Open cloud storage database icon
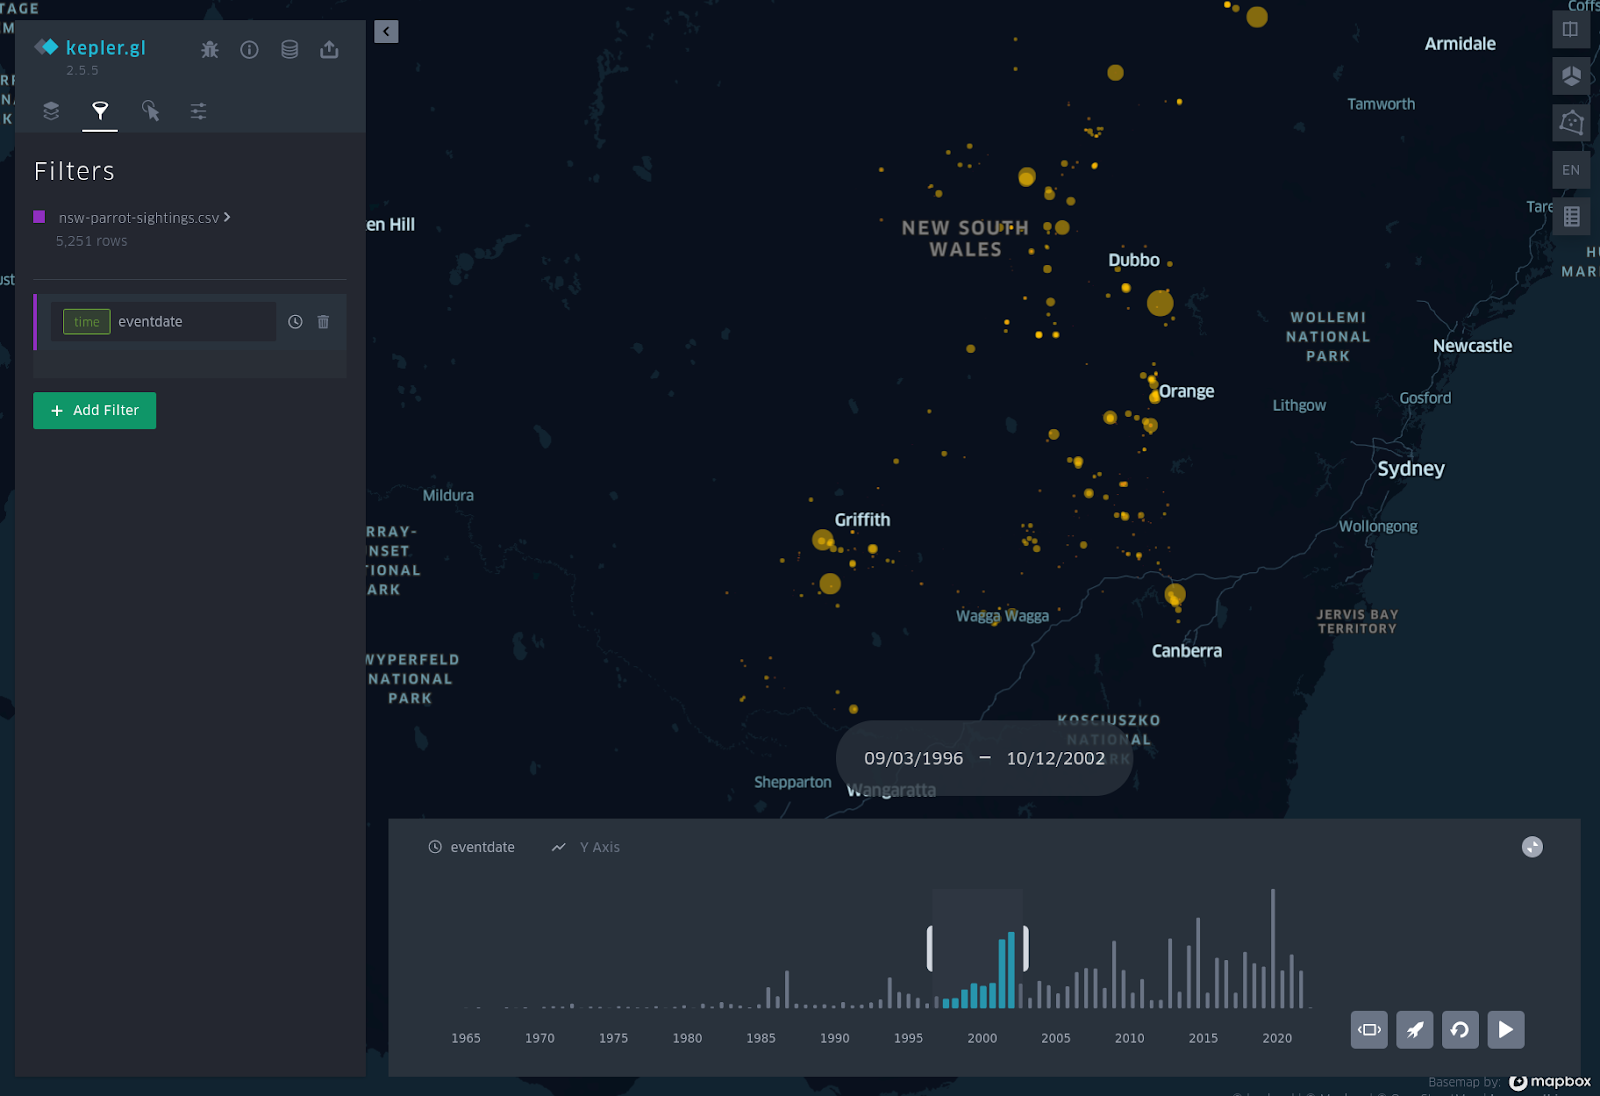 [x=289, y=49]
